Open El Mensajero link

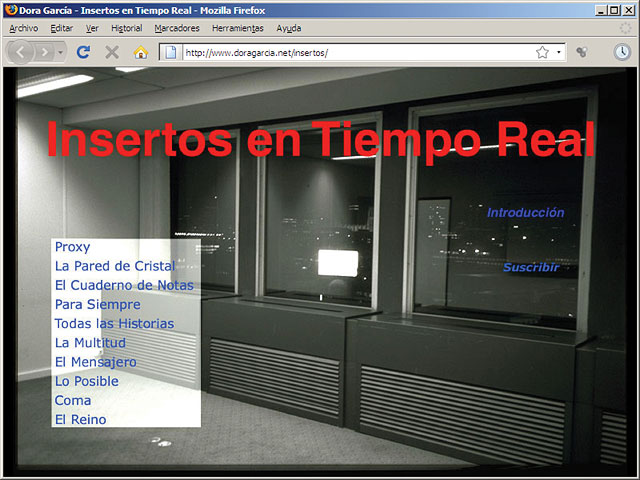[x=96, y=362]
